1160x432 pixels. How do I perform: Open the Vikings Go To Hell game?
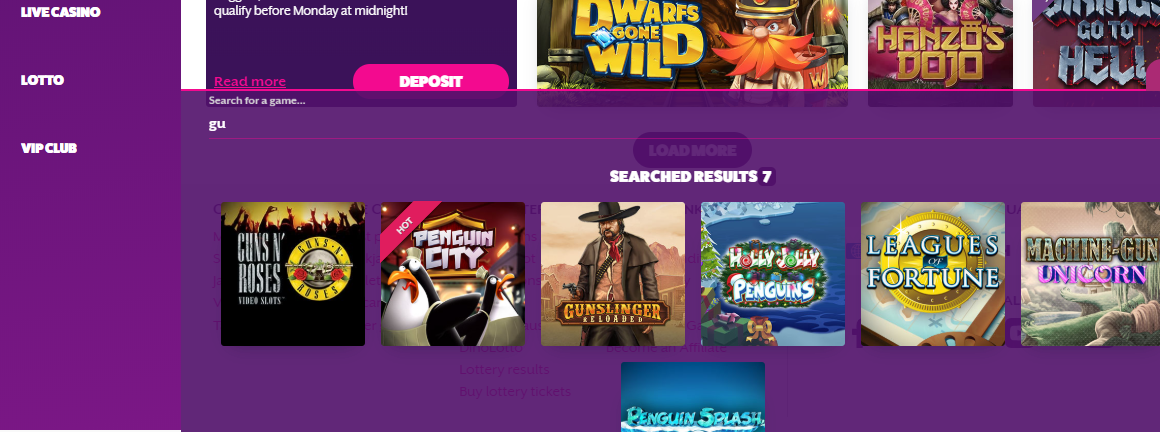coord(1096,44)
